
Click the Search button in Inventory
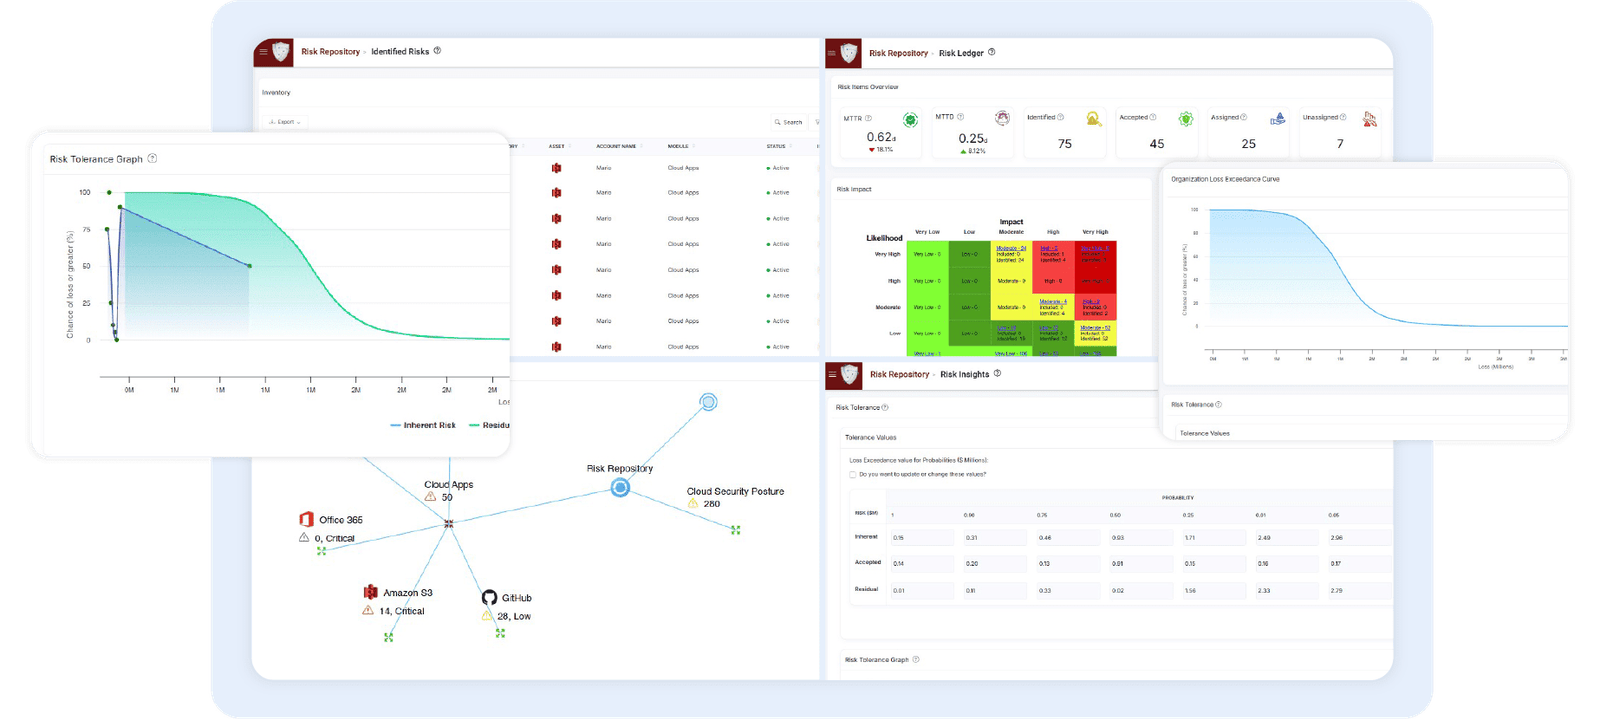[788, 122]
